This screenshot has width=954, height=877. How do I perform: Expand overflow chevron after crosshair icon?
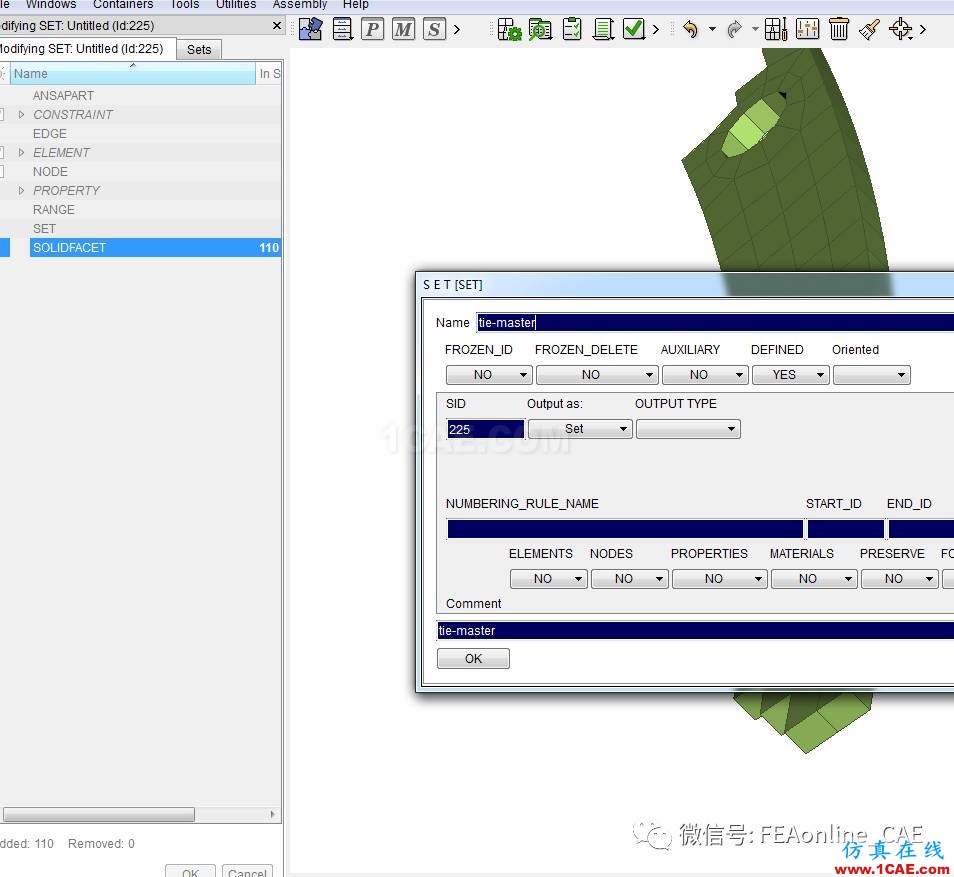click(x=923, y=29)
